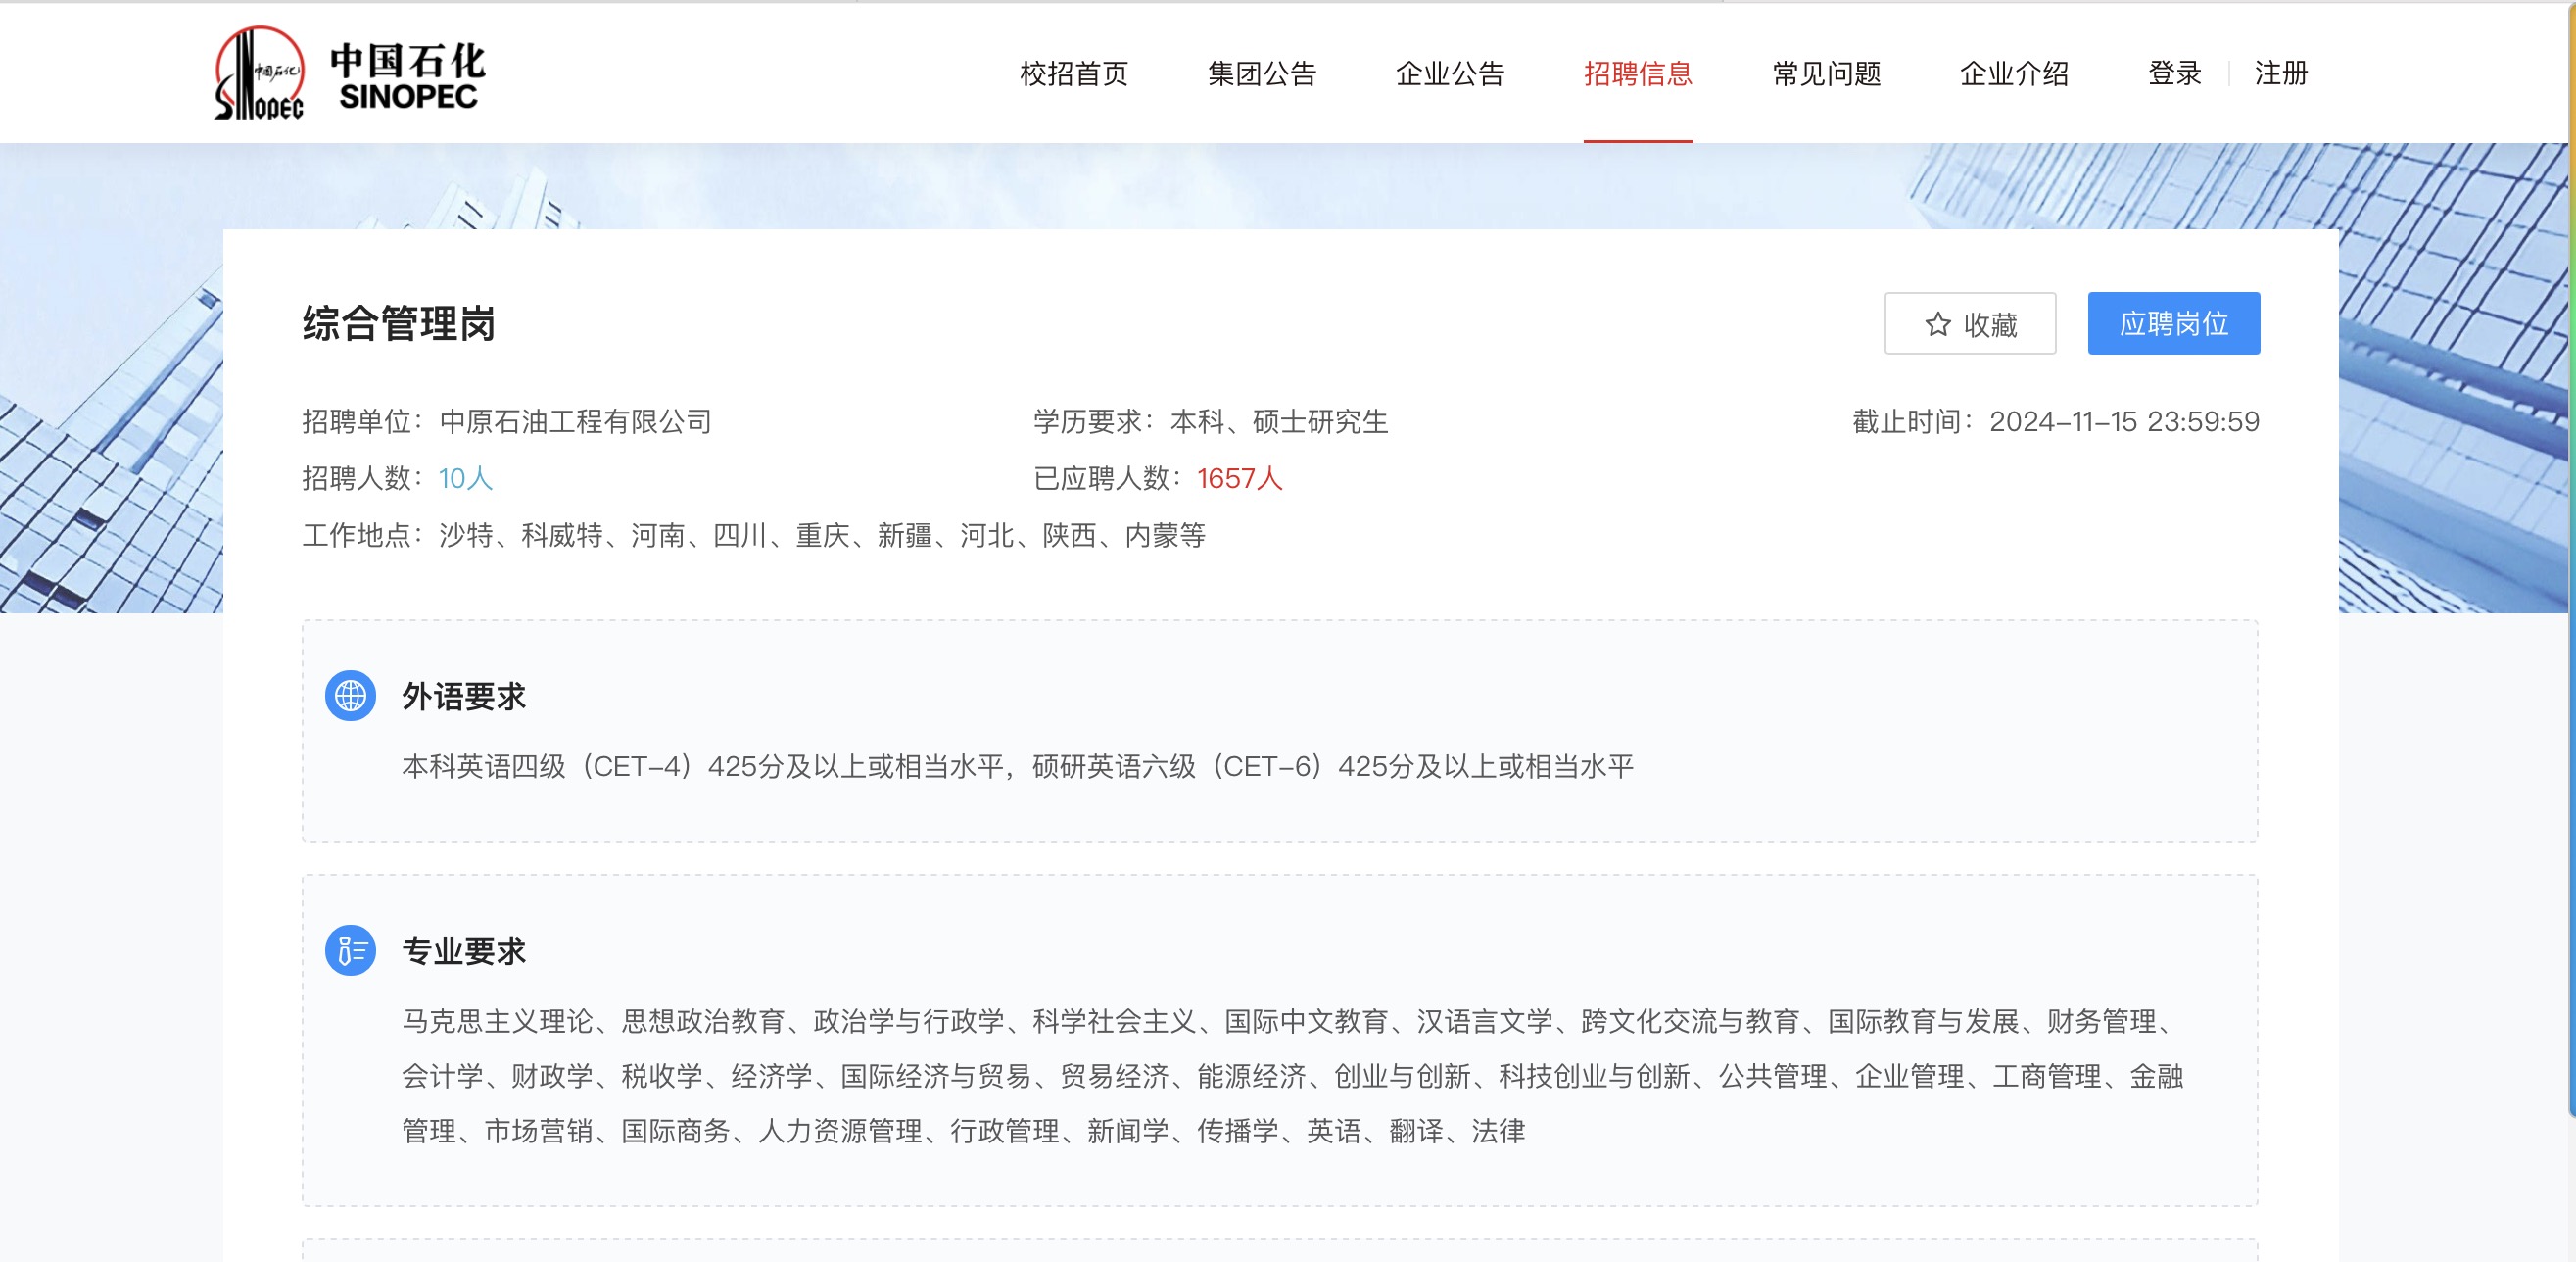Click the company name 中原石油工程有限公司
The width and height of the screenshot is (2576, 1262).
tap(575, 422)
